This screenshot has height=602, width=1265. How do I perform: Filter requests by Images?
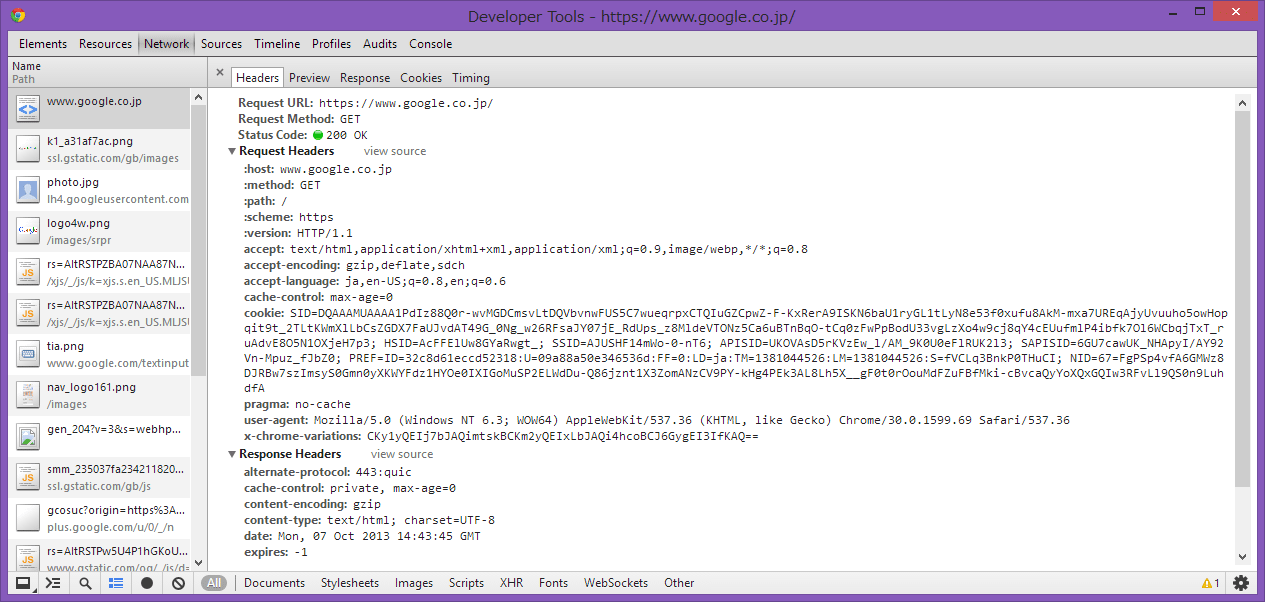(414, 583)
